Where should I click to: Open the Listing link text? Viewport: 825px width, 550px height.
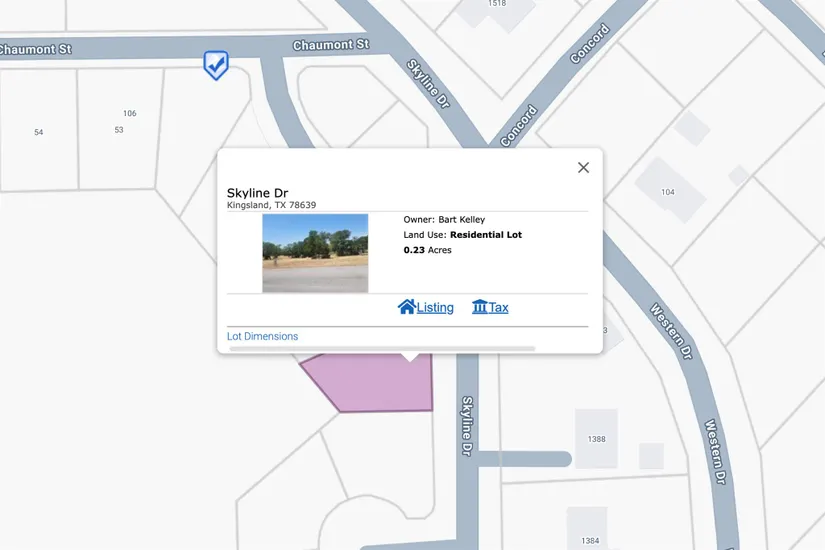[435, 308]
